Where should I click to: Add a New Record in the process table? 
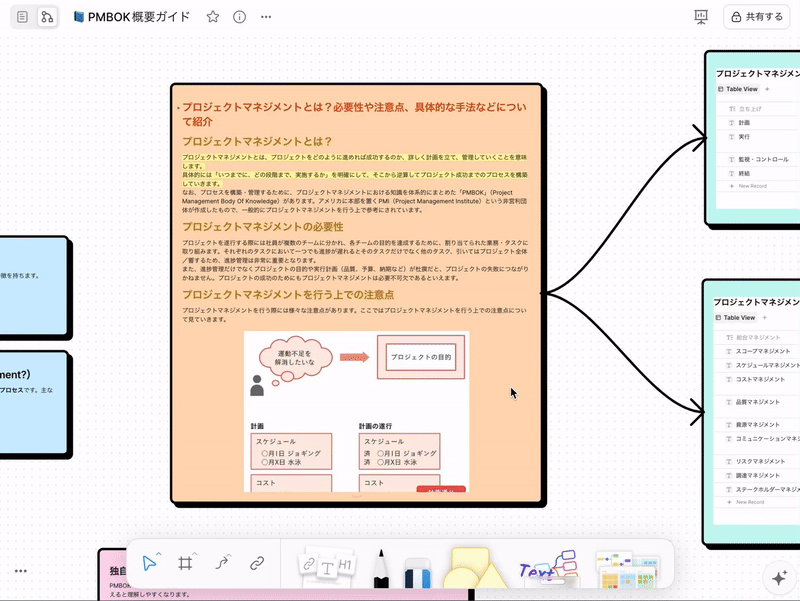click(x=748, y=185)
